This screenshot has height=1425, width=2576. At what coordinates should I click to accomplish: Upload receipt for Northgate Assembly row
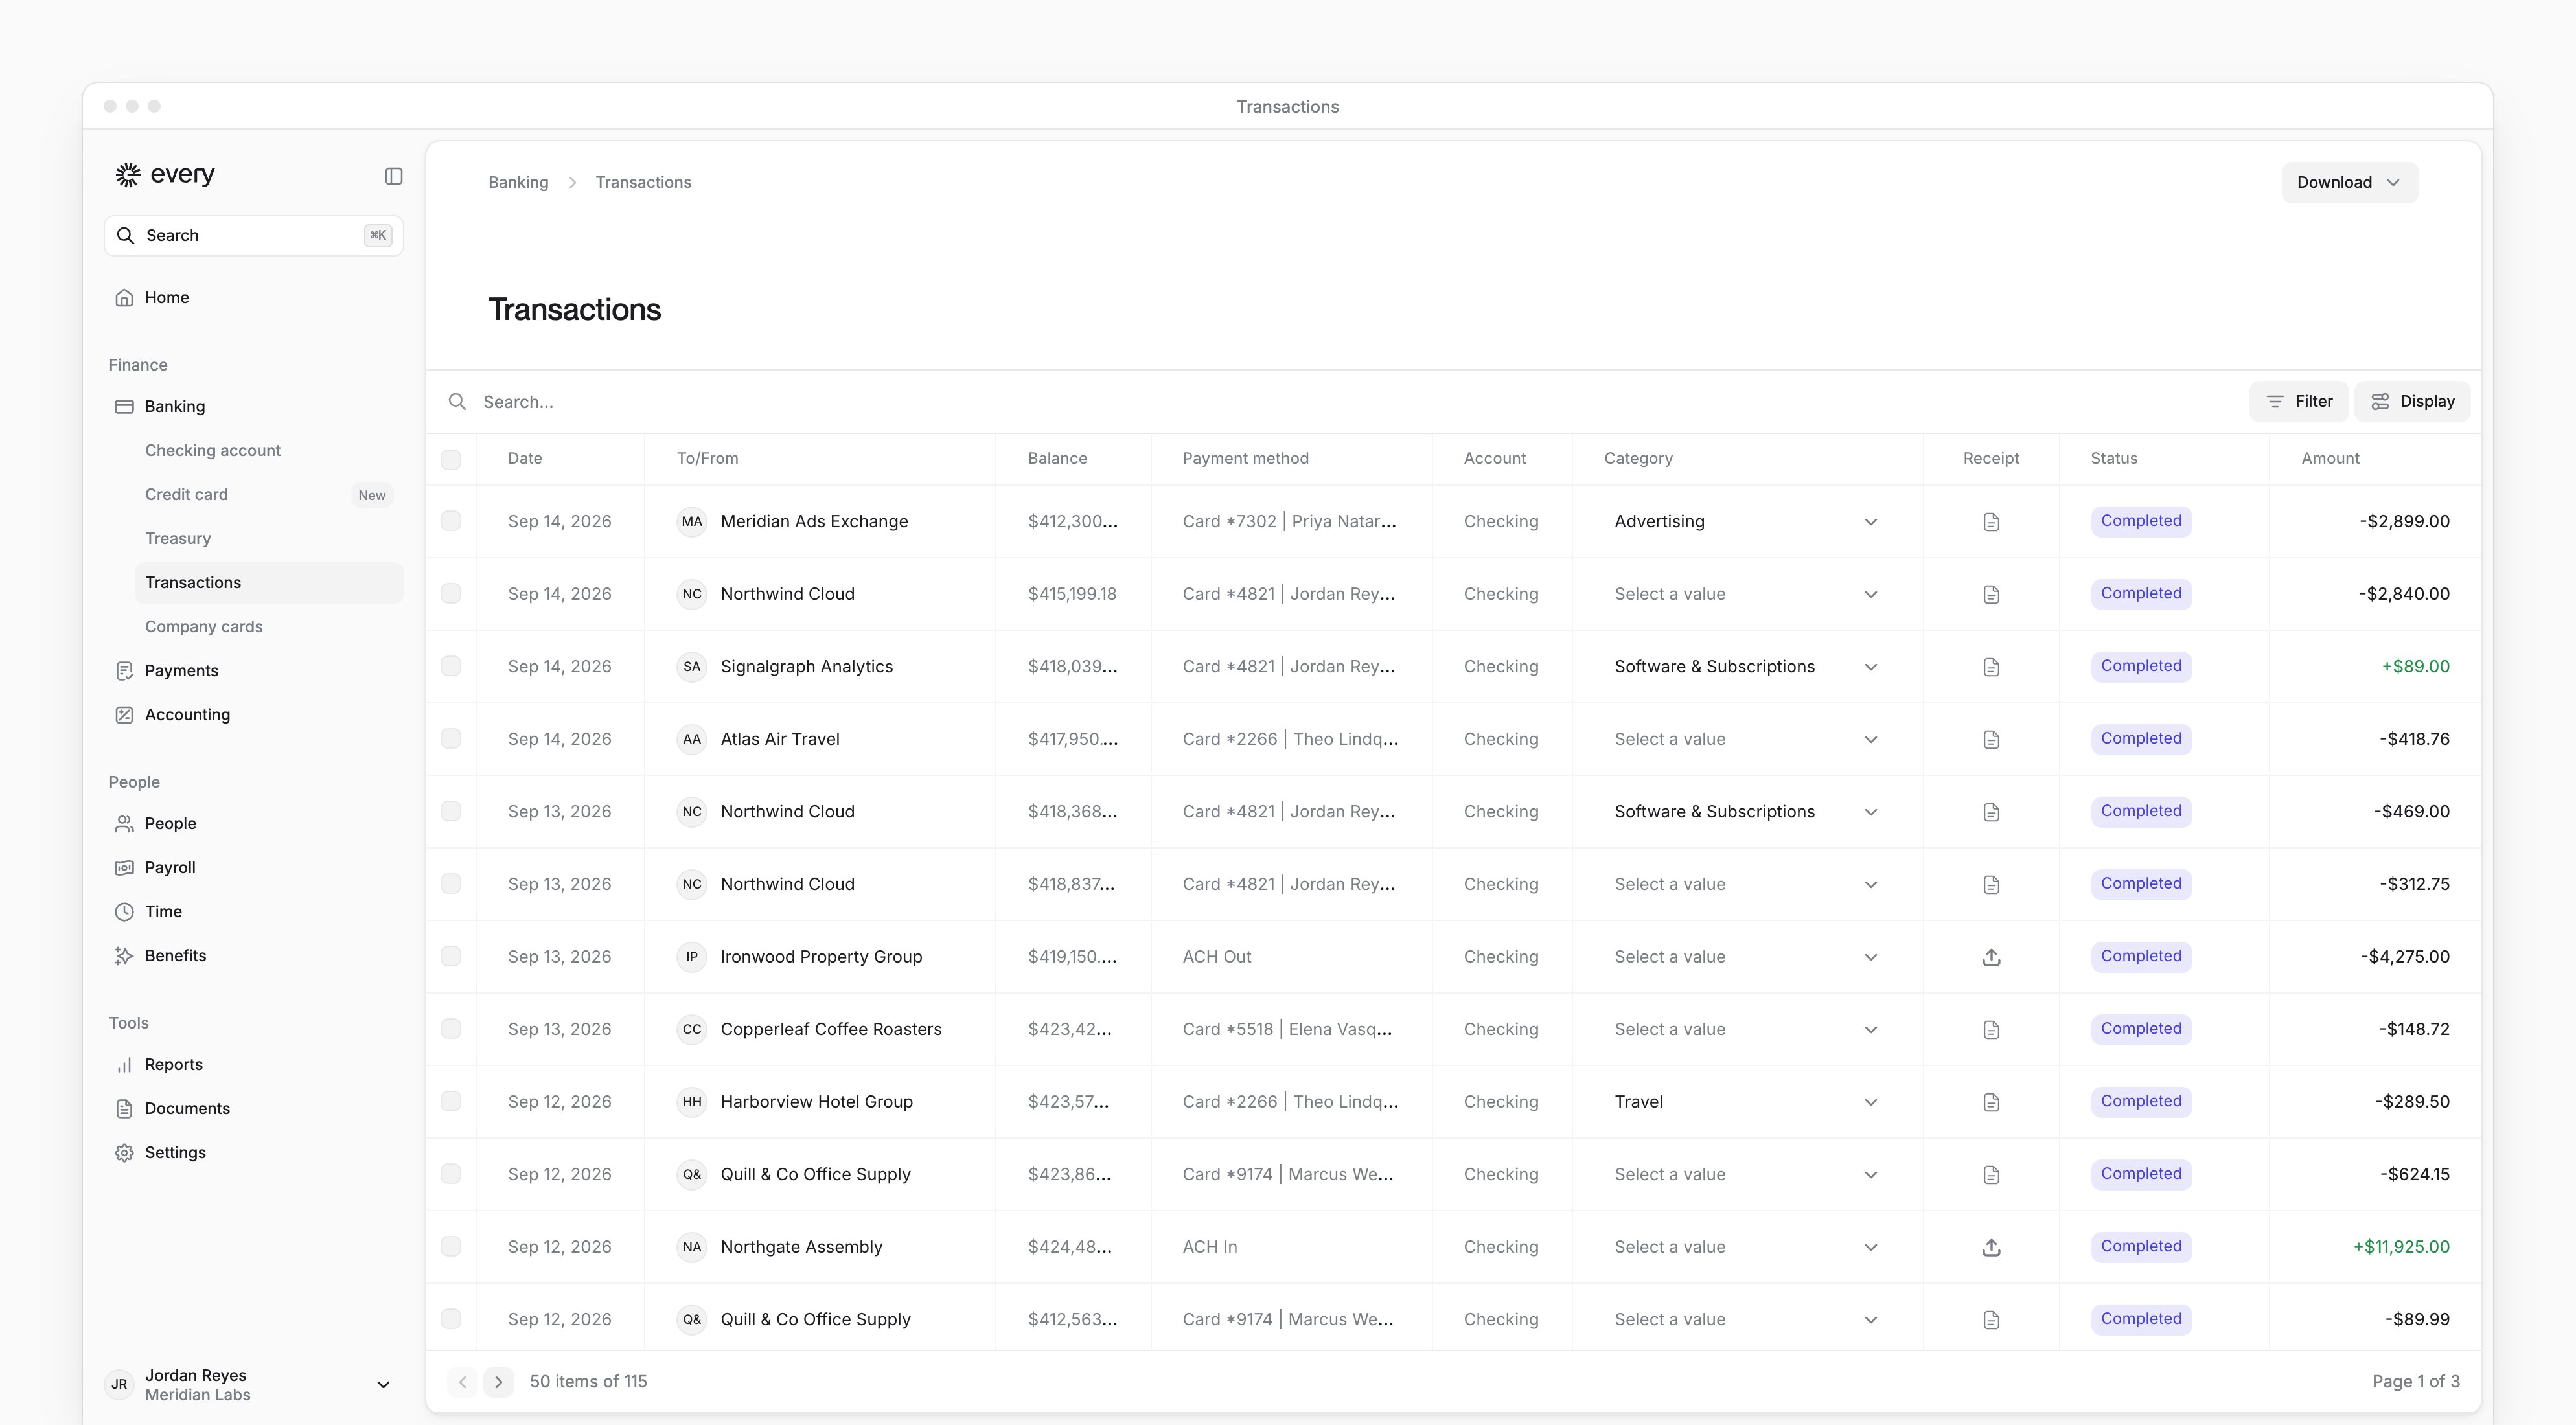click(x=1991, y=1247)
